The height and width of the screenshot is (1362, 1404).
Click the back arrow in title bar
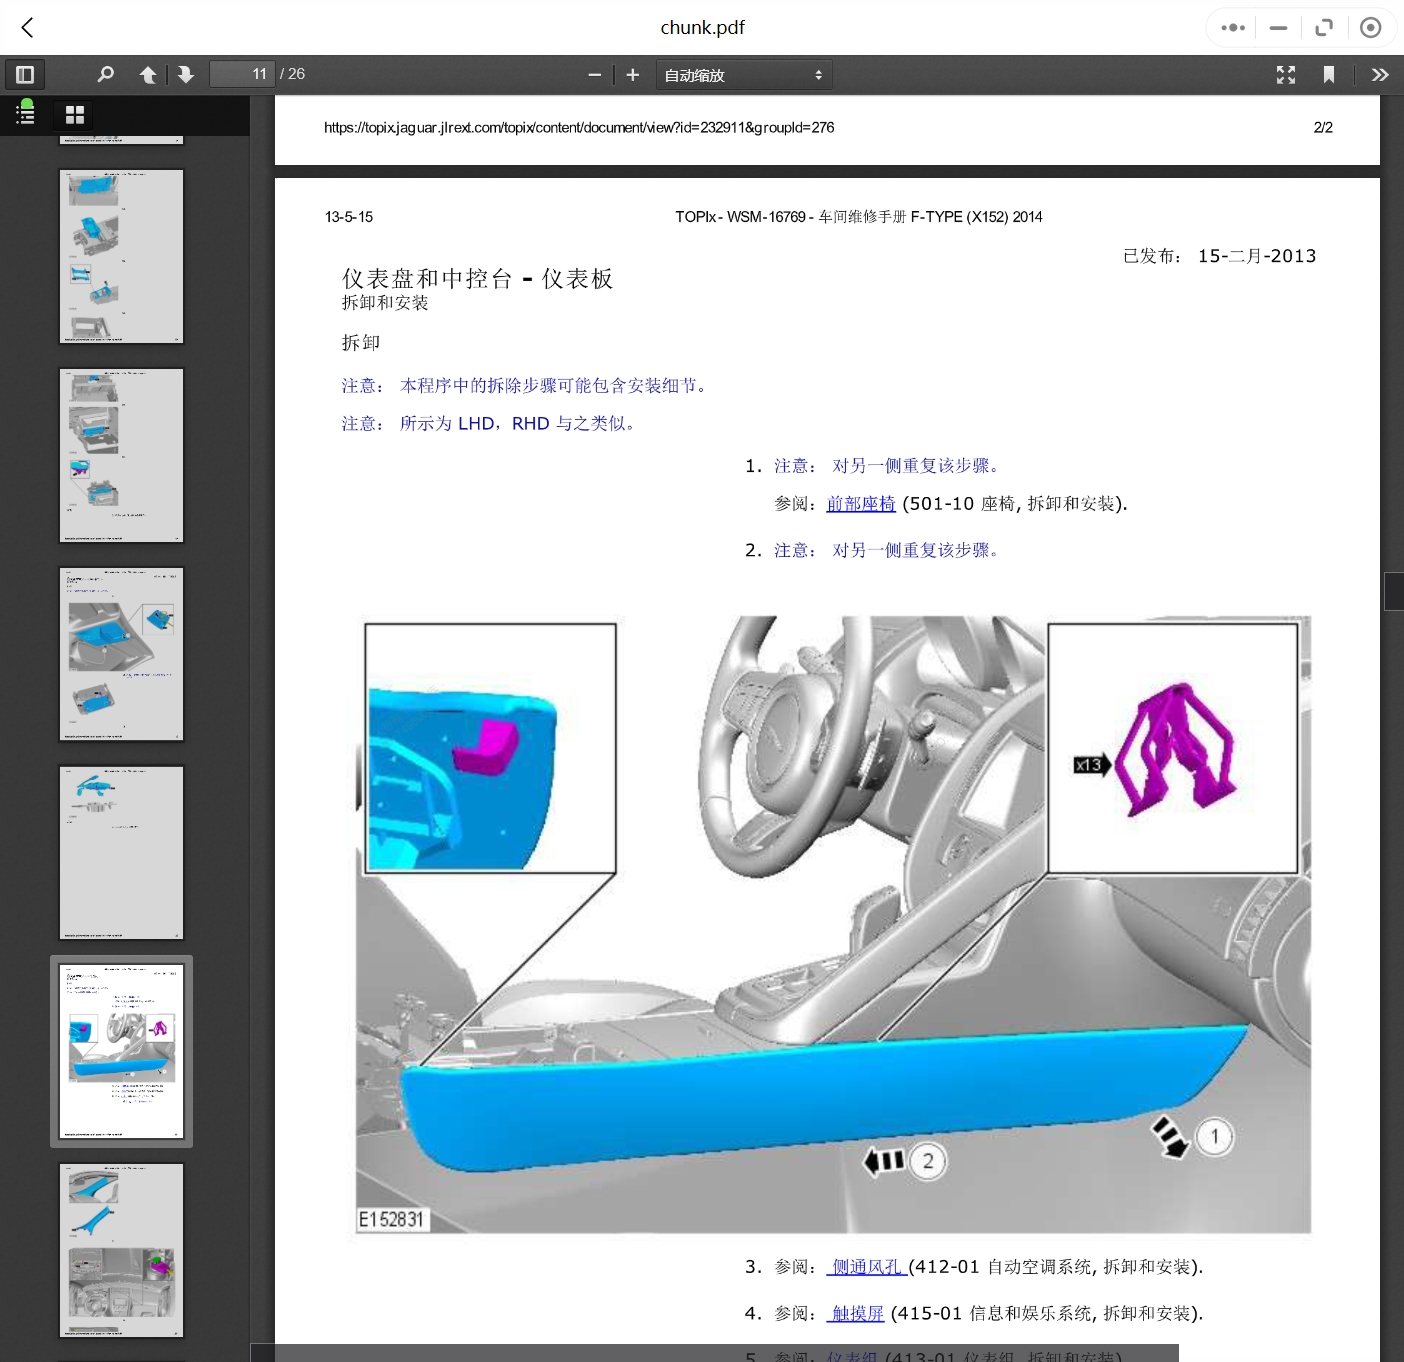pos(28,28)
